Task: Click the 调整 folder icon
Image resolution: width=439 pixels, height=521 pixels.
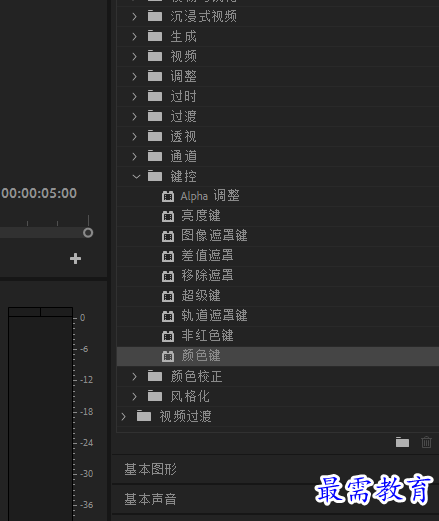Action: (155, 76)
